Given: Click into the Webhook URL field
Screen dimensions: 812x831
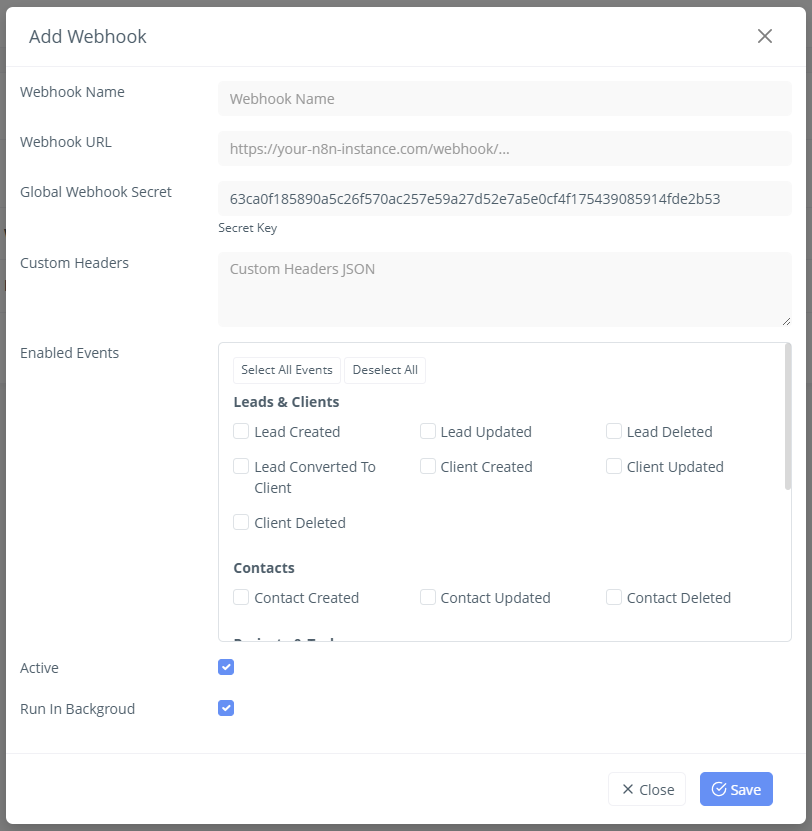Looking at the screenshot, I should coord(505,149).
